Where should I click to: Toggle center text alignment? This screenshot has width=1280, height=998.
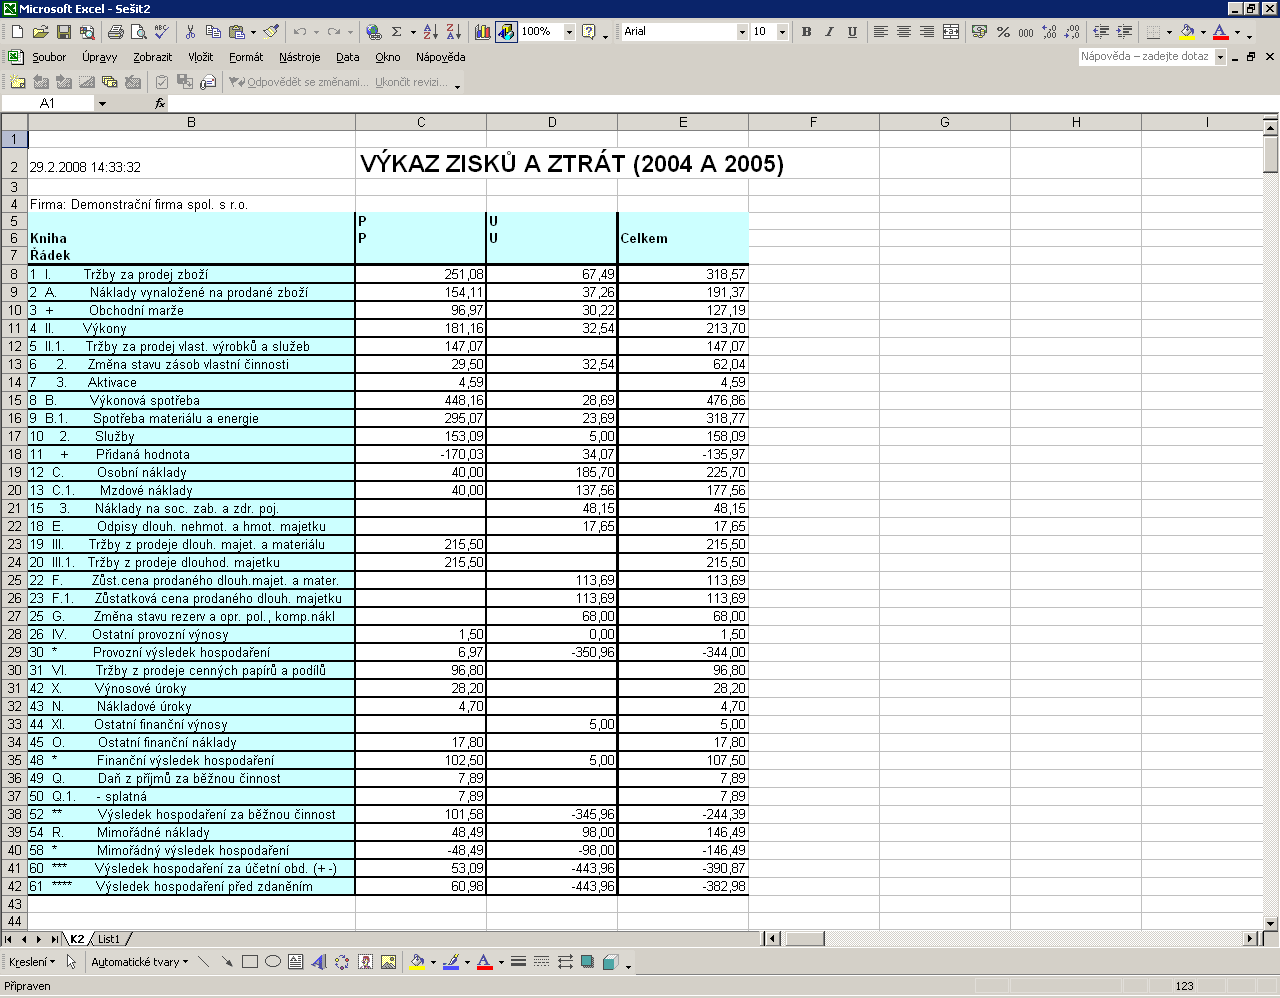click(904, 32)
